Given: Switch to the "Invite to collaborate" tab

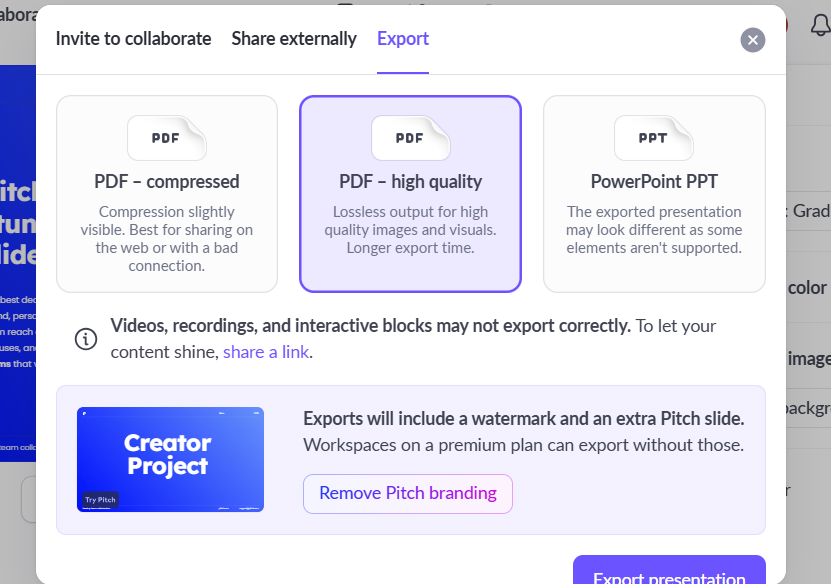Looking at the screenshot, I should (134, 39).
